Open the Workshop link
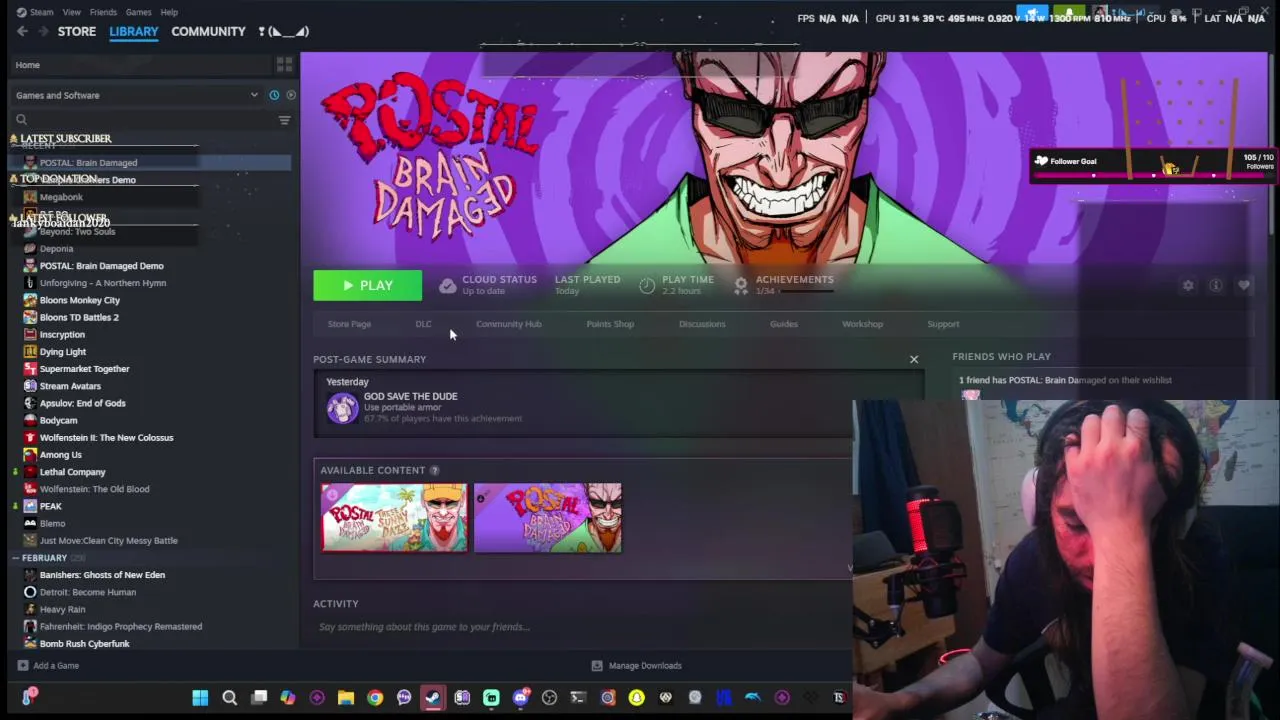This screenshot has width=1280, height=720. 863,324
